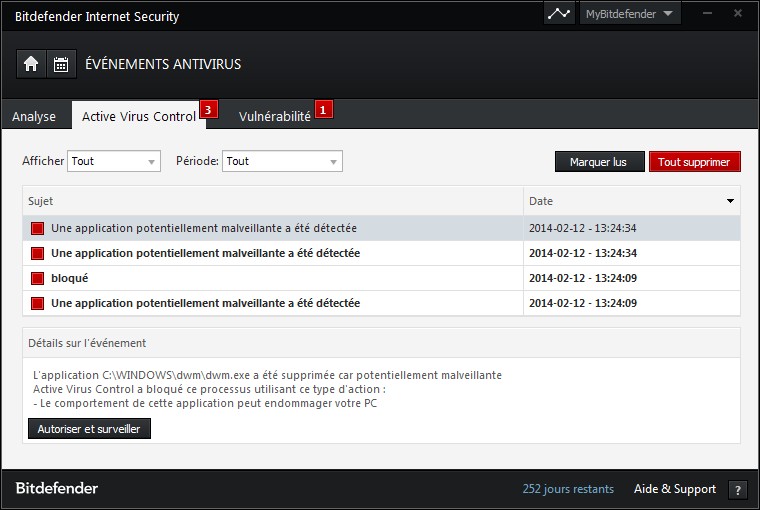
Task: Click the 252 jours restants link
Action: pyautogui.click(x=568, y=489)
